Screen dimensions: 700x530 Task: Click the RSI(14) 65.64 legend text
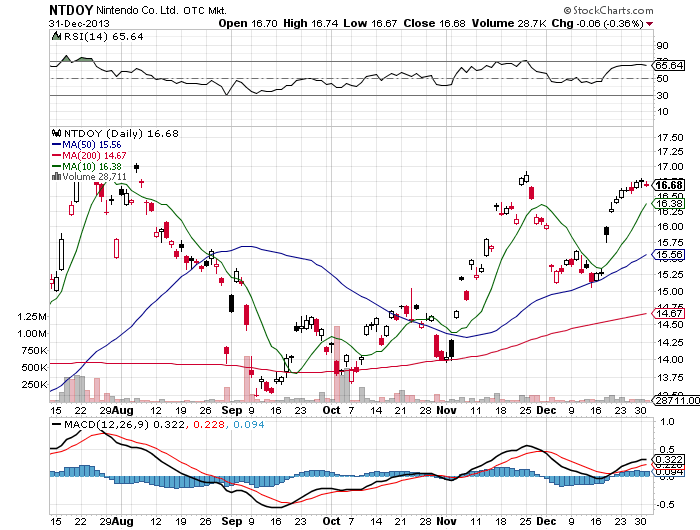tap(104, 37)
